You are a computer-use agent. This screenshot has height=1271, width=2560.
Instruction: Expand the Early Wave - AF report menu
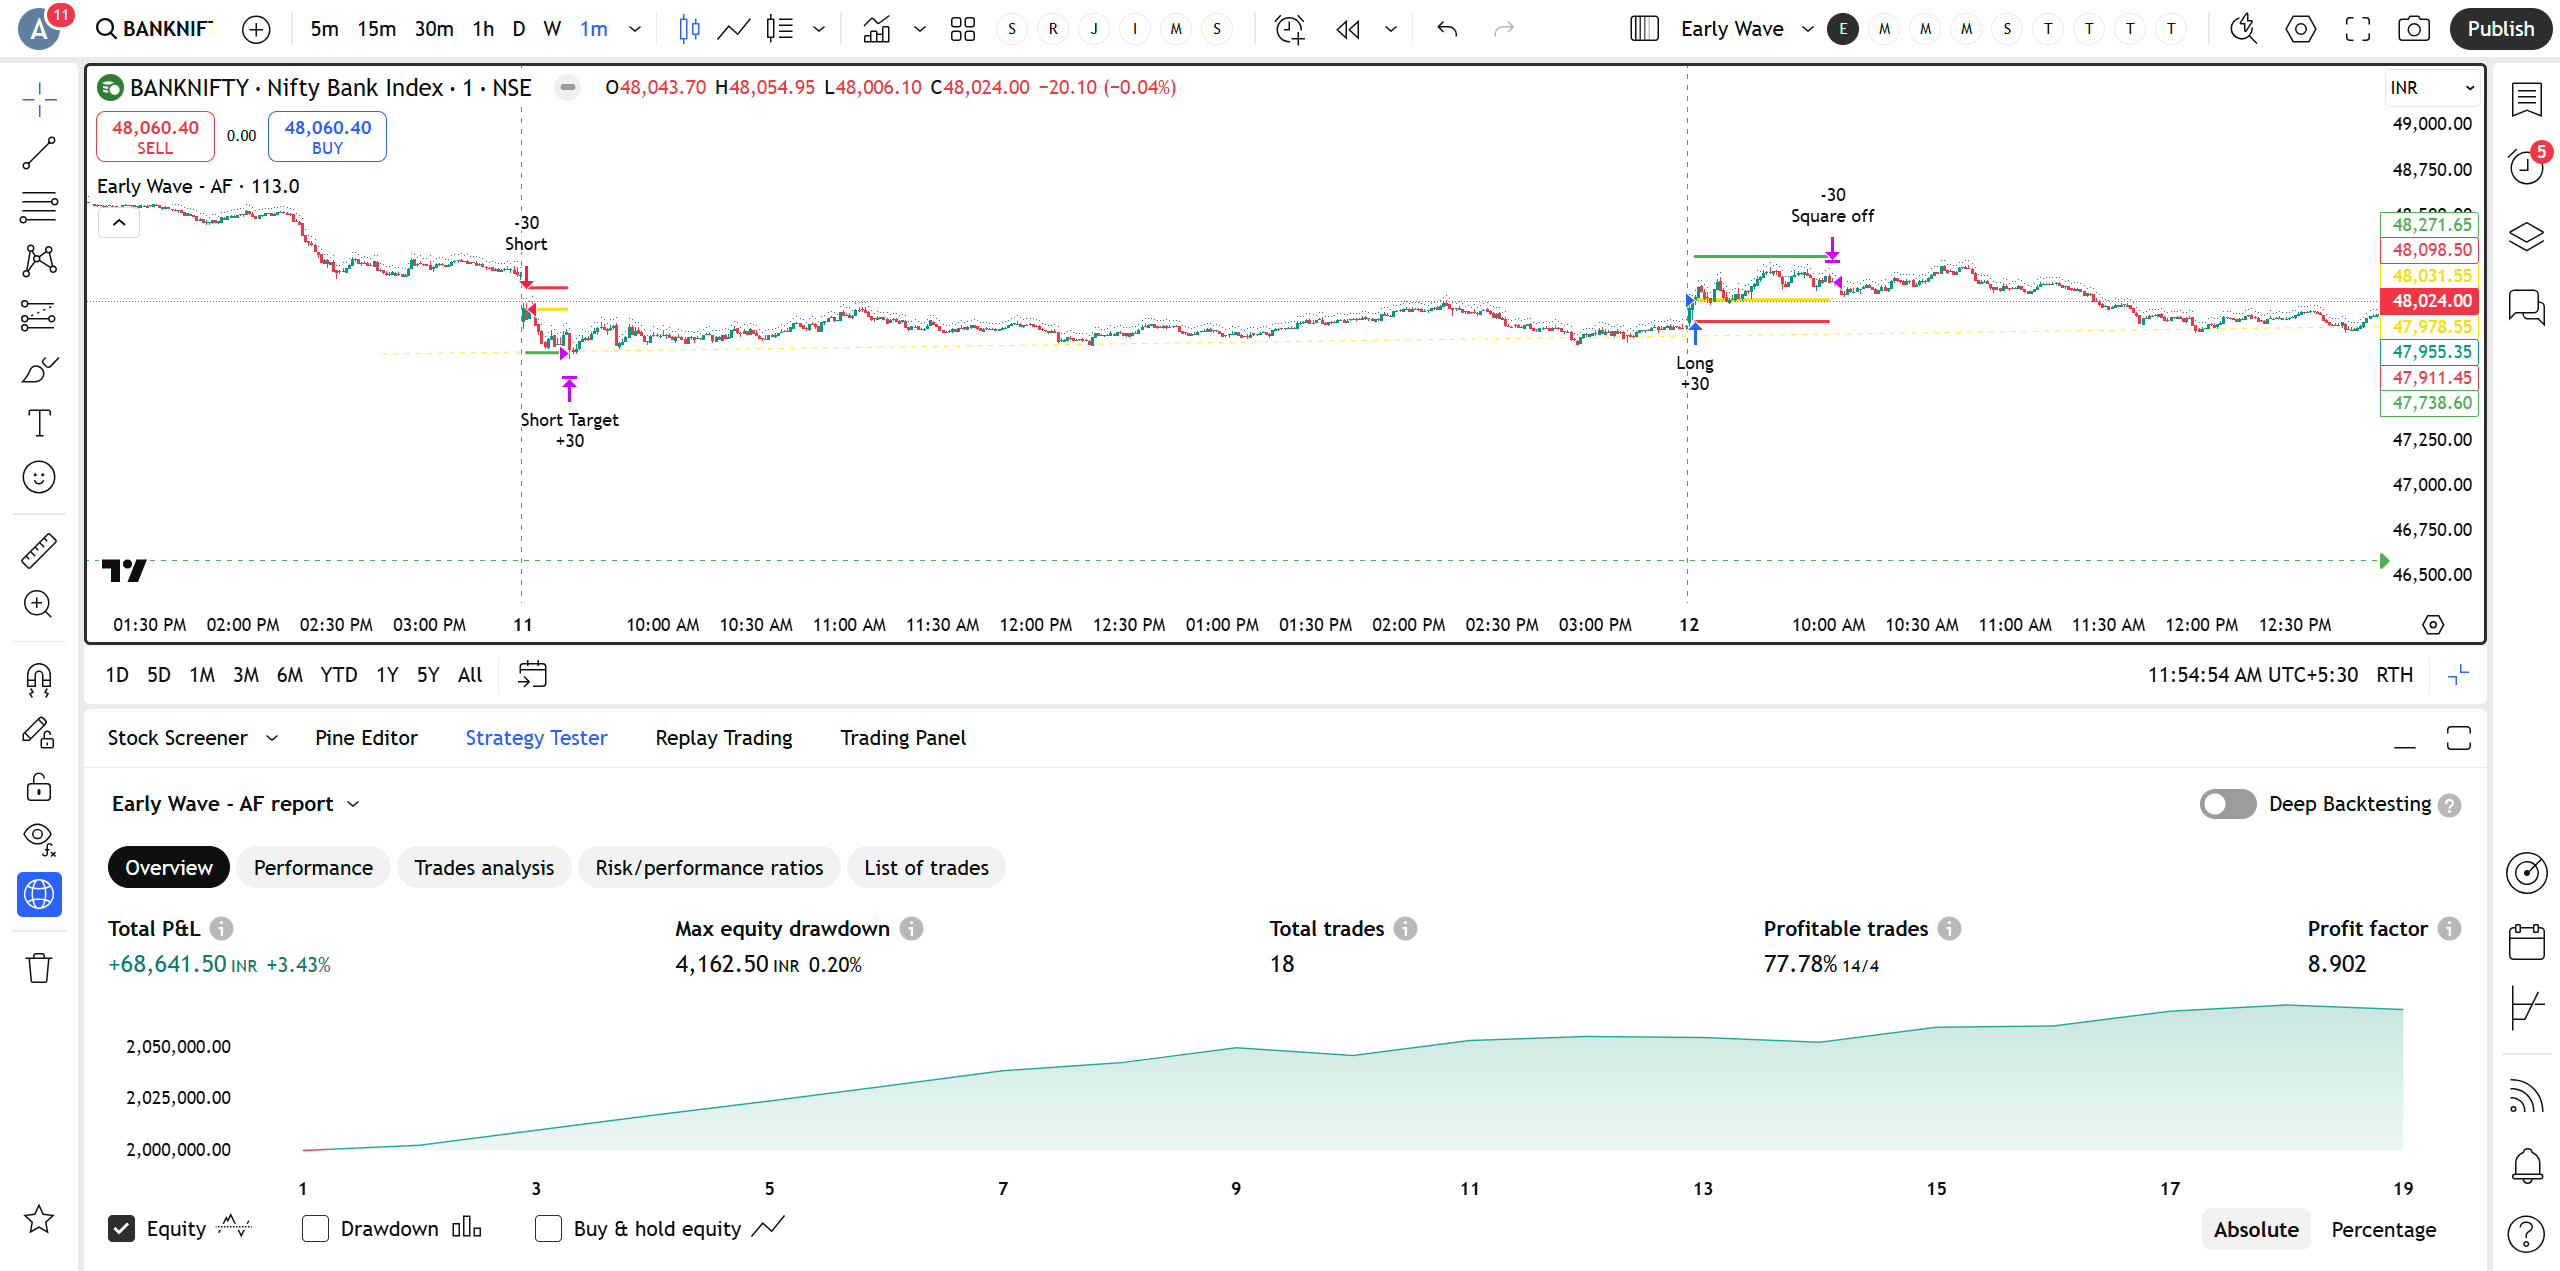pyautogui.click(x=236, y=804)
